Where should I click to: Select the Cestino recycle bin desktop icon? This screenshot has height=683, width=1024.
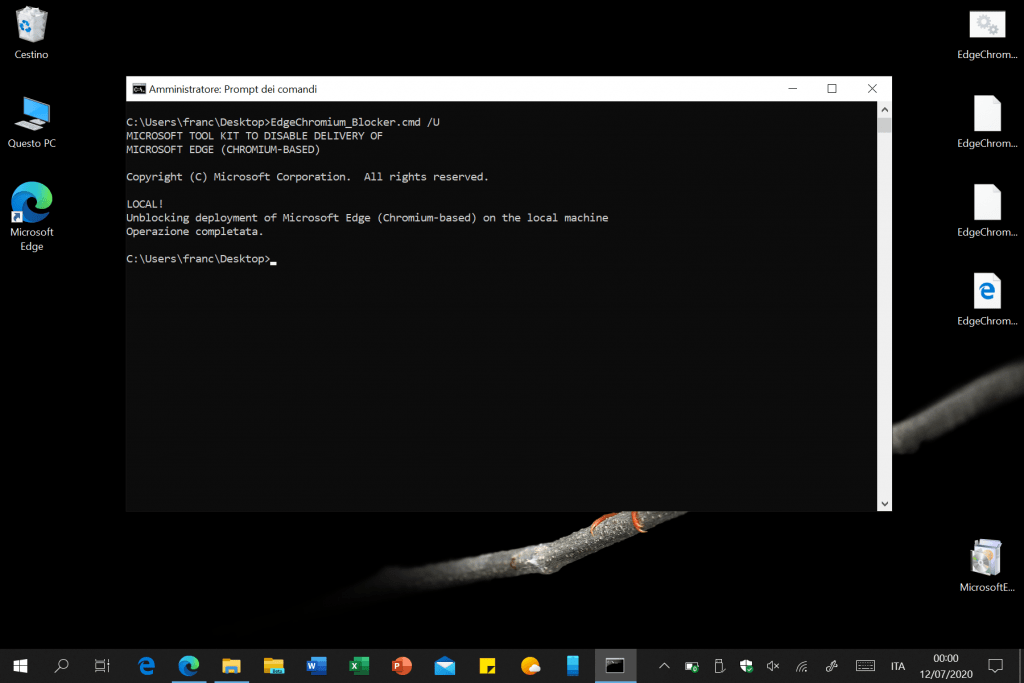click(x=32, y=32)
